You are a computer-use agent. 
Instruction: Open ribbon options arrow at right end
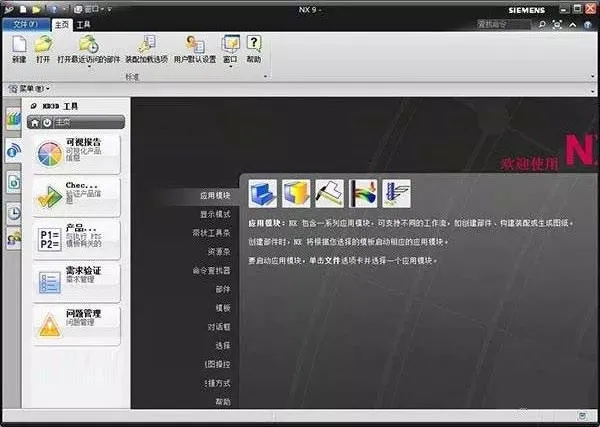(592, 77)
